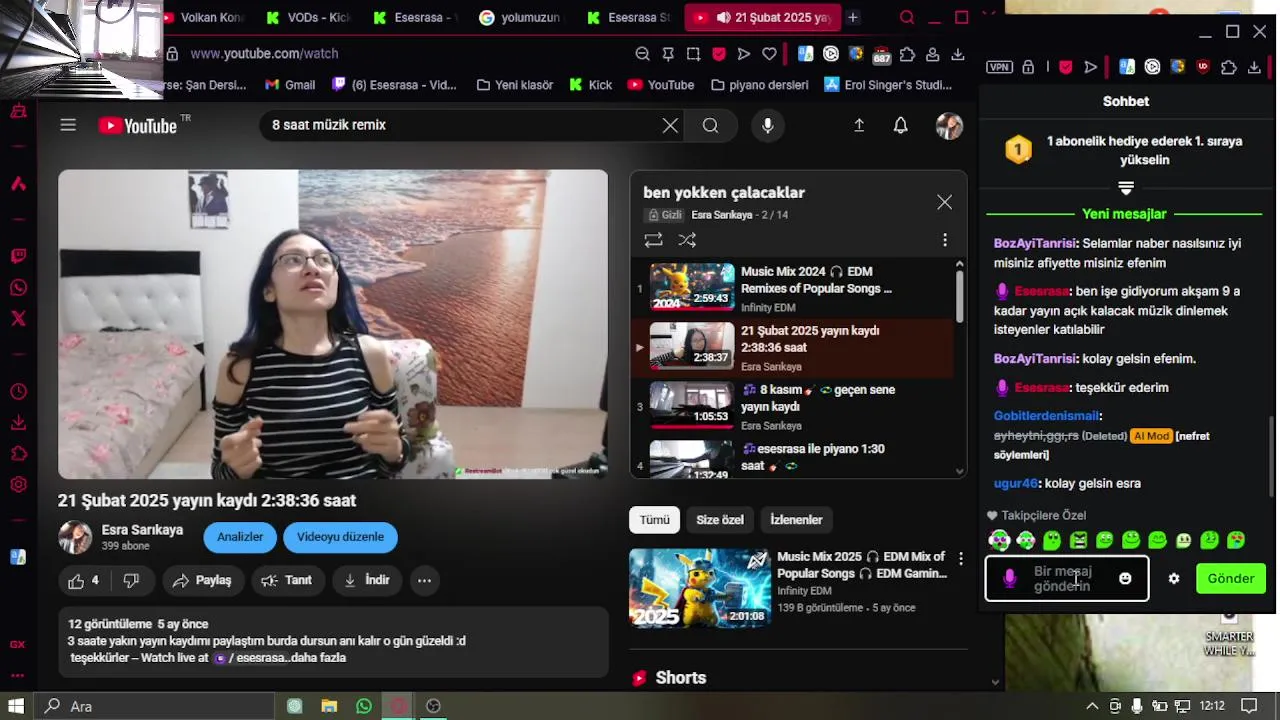Switch to the 'Esesrasa St' tab
The width and height of the screenshot is (1280, 720).
tap(628, 17)
